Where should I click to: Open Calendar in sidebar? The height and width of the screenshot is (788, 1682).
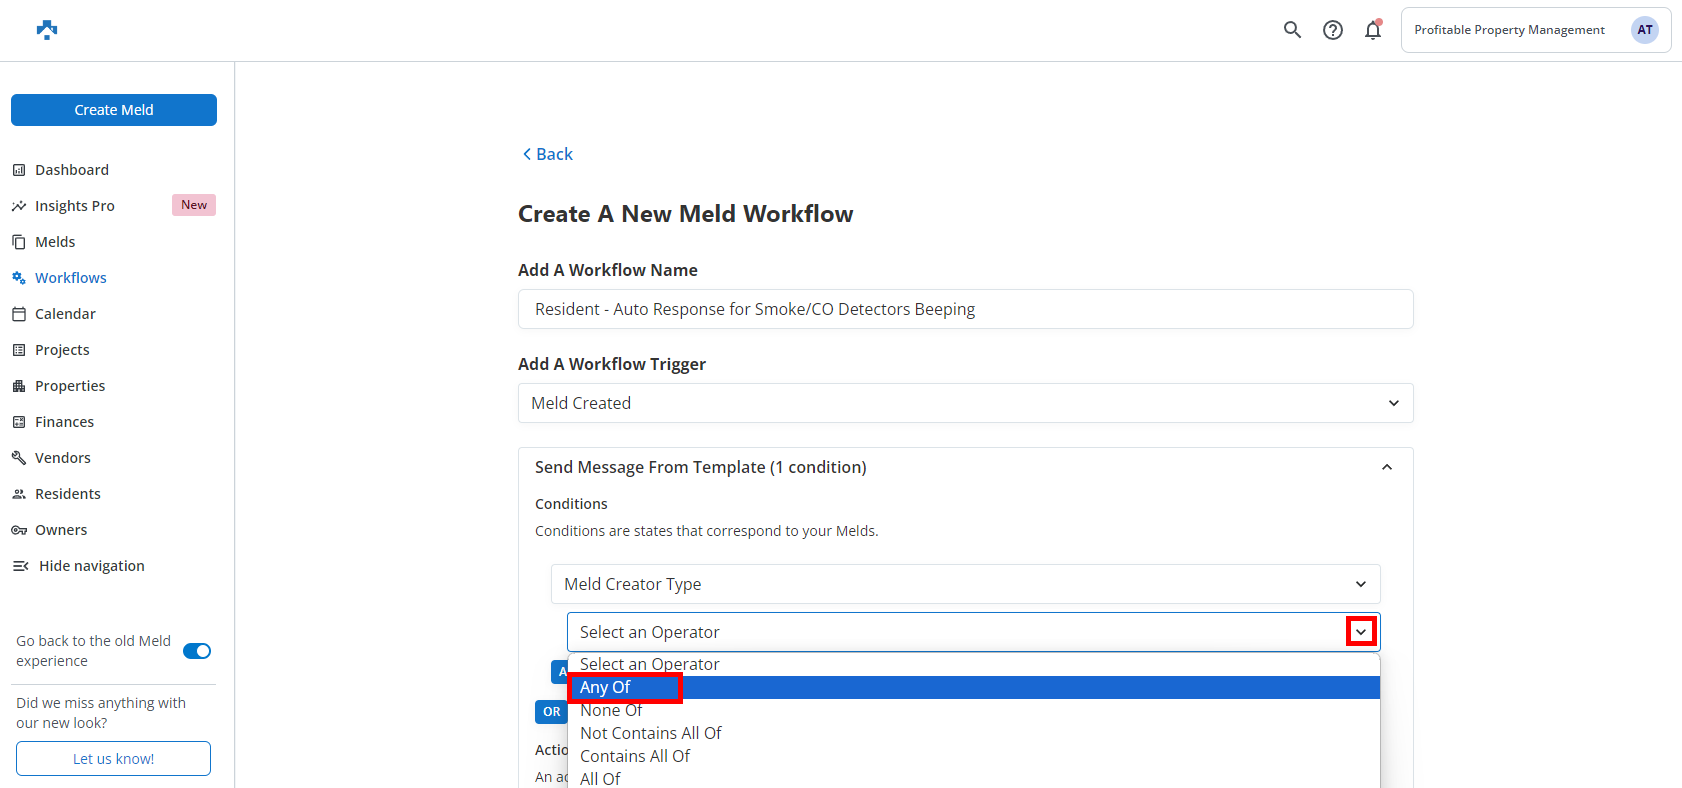pyautogui.click(x=65, y=314)
